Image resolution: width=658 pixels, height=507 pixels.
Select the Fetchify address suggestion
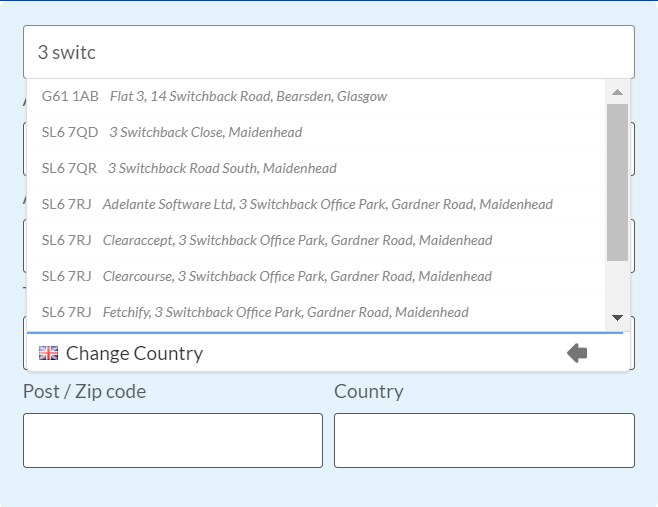click(x=285, y=313)
